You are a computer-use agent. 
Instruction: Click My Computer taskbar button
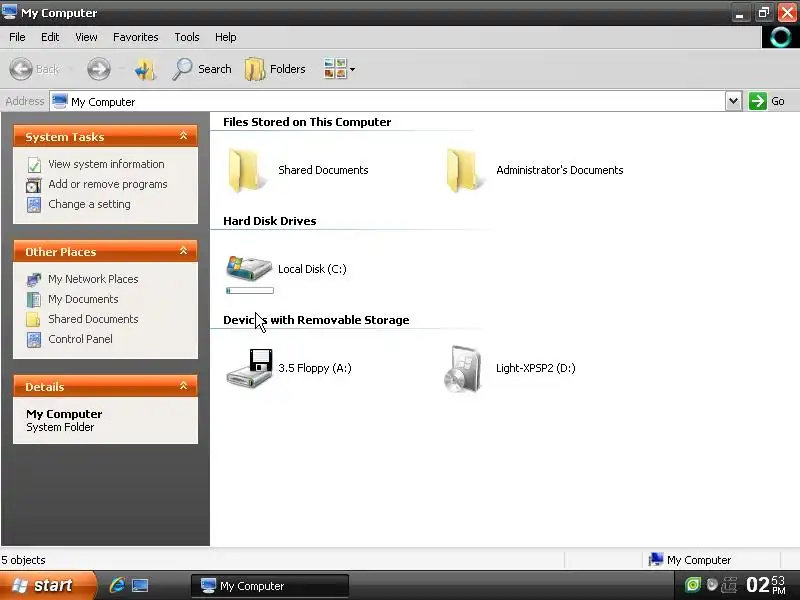270,586
